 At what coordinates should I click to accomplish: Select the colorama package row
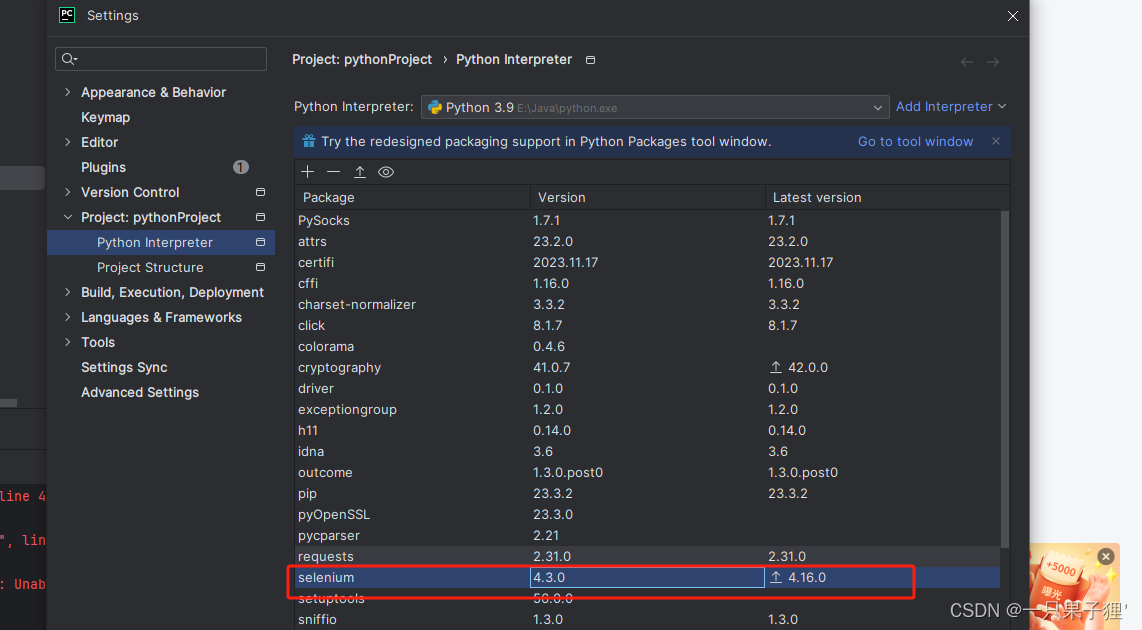(x=647, y=347)
